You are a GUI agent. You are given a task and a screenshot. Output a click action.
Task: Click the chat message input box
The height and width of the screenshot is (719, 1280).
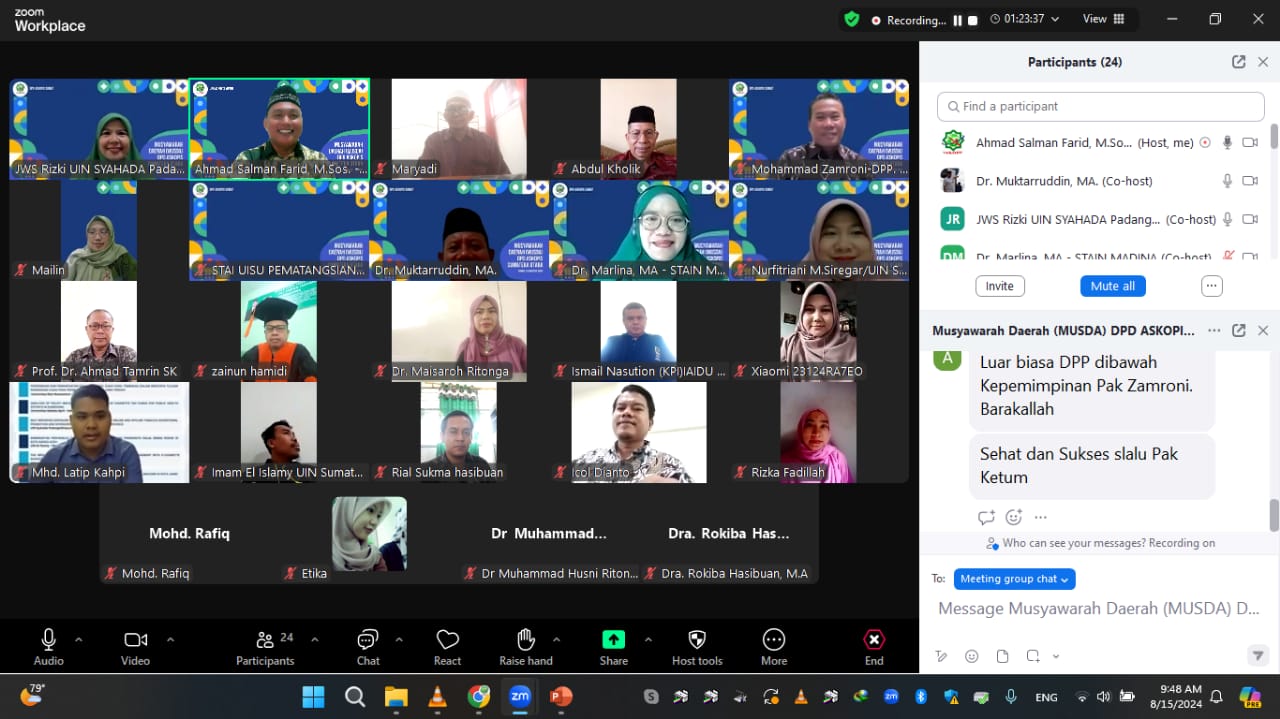click(x=1099, y=608)
